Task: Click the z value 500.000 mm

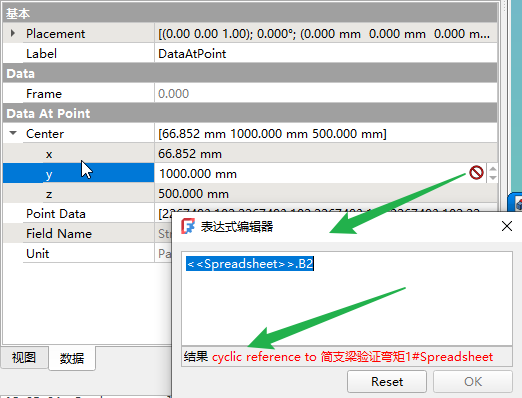Action: click(x=193, y=194)
